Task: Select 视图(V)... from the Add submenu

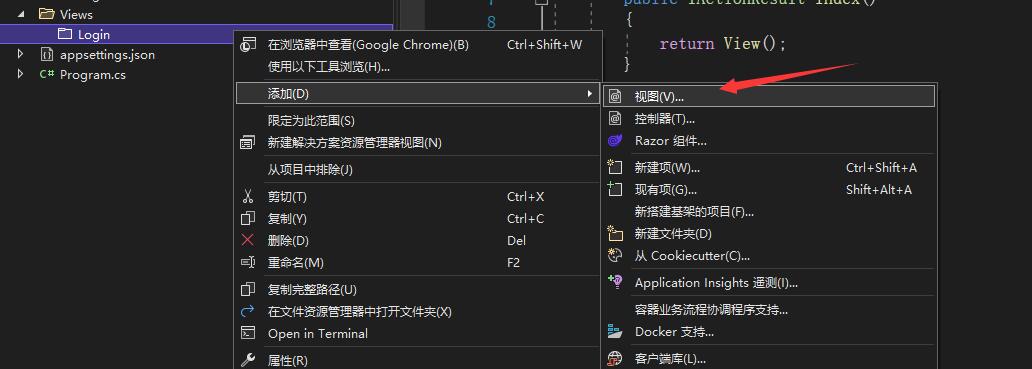Action: point(769,96)
